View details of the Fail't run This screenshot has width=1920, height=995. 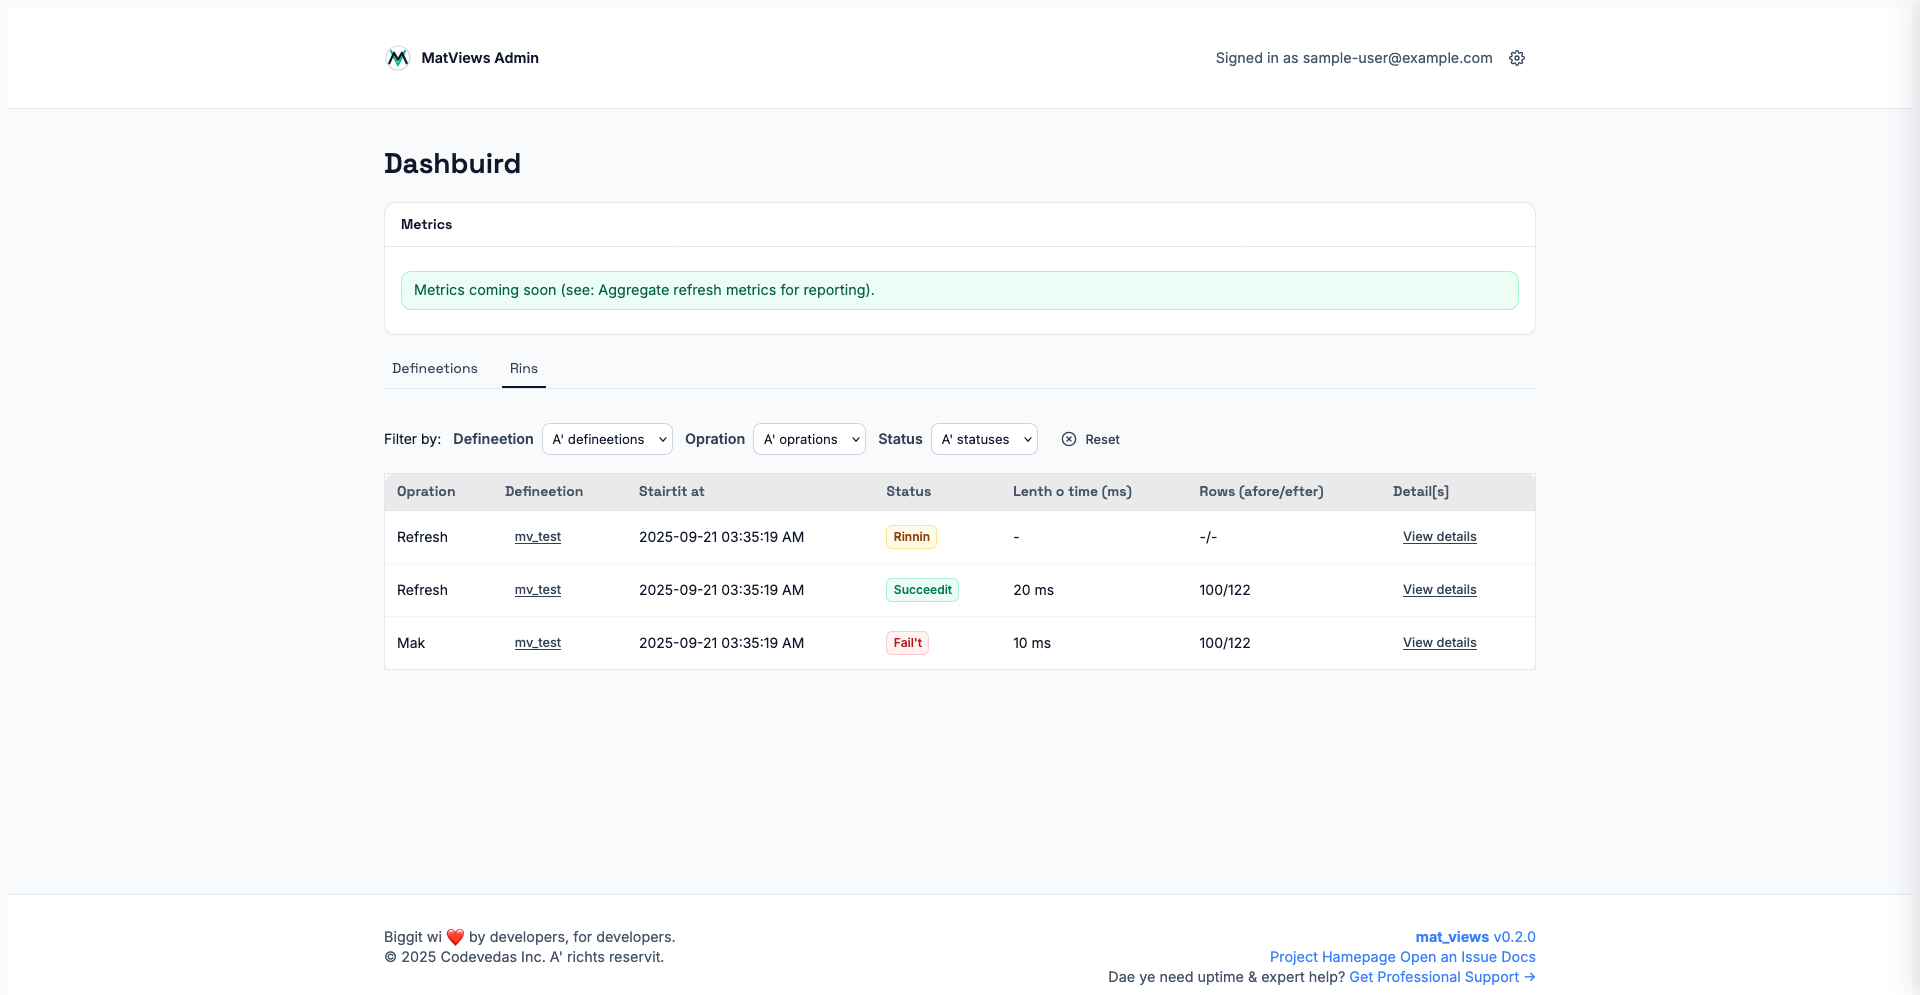[x=1439, y=643]
